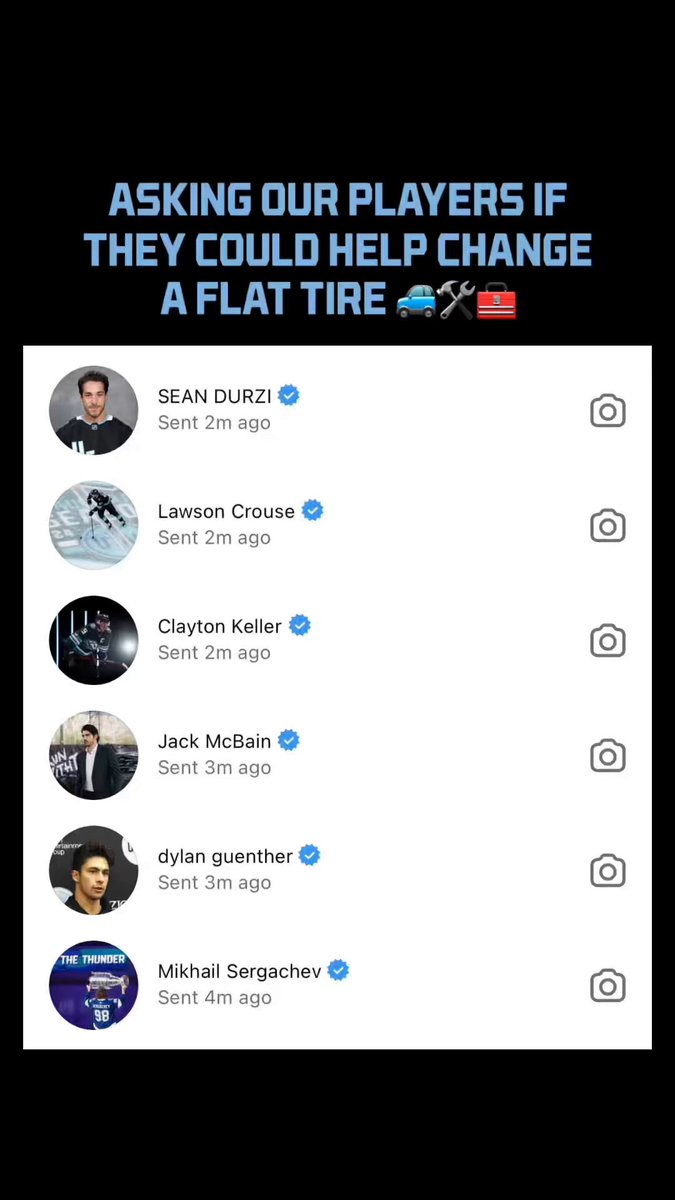Open the Lawson Crouse message thread

[226, 512]
